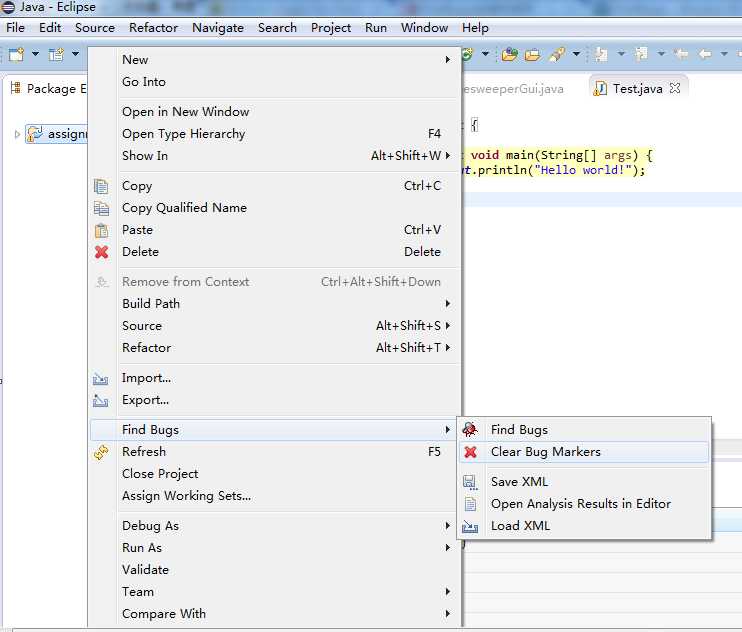
Task: Switch to the MinesweeperGui.java tab
Action: pyautogui.click(x=513, y=89)
